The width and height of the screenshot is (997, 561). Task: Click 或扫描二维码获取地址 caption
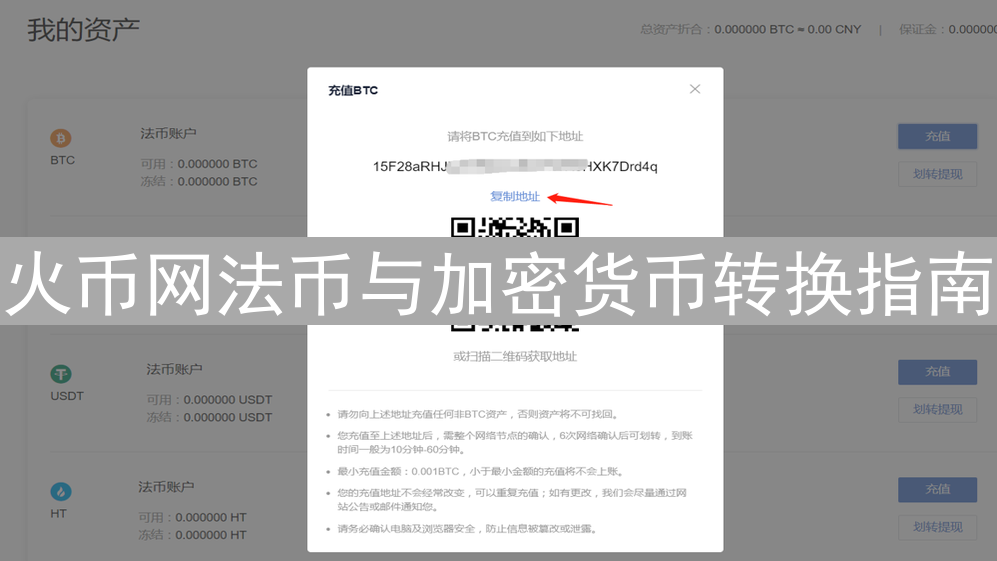pos(515,357)
